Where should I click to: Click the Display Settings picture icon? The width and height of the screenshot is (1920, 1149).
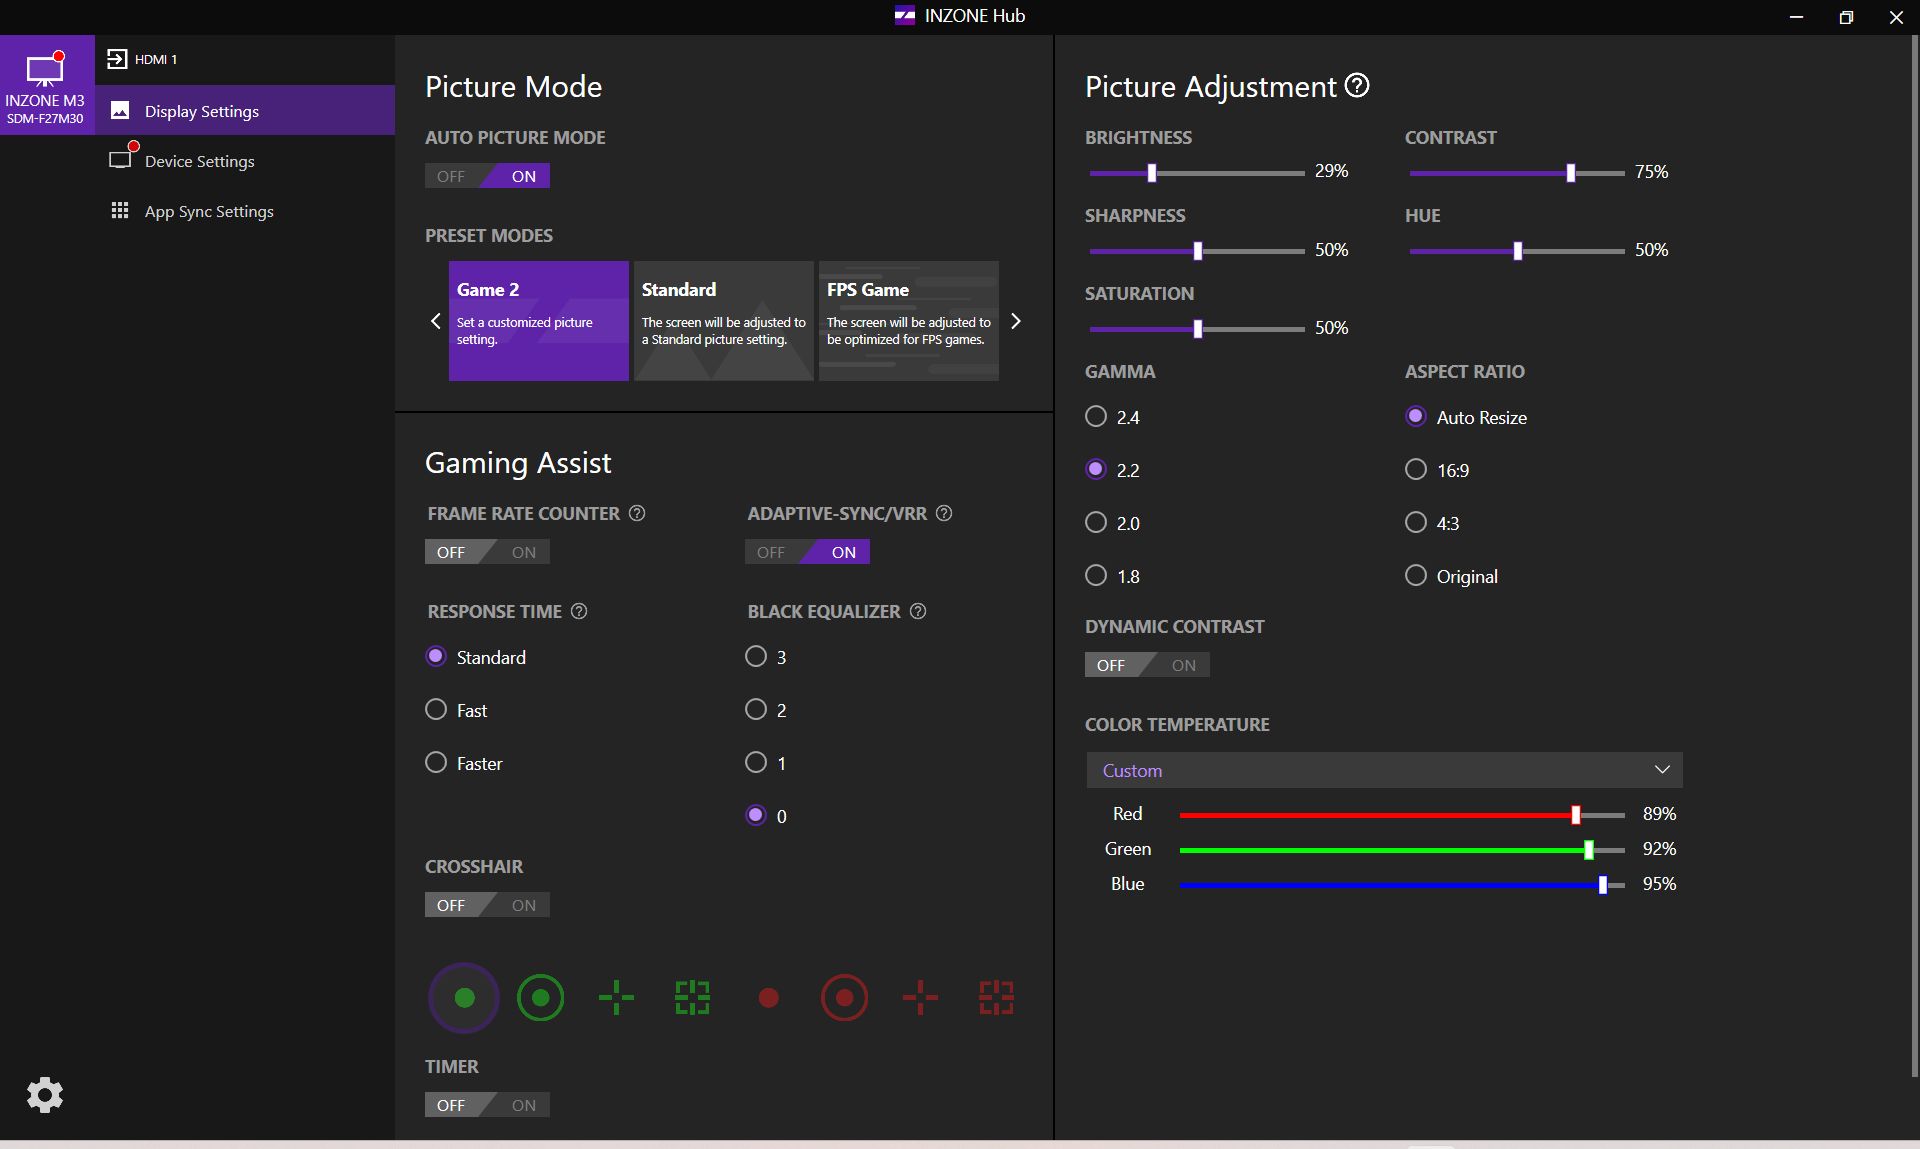[120, 110]
